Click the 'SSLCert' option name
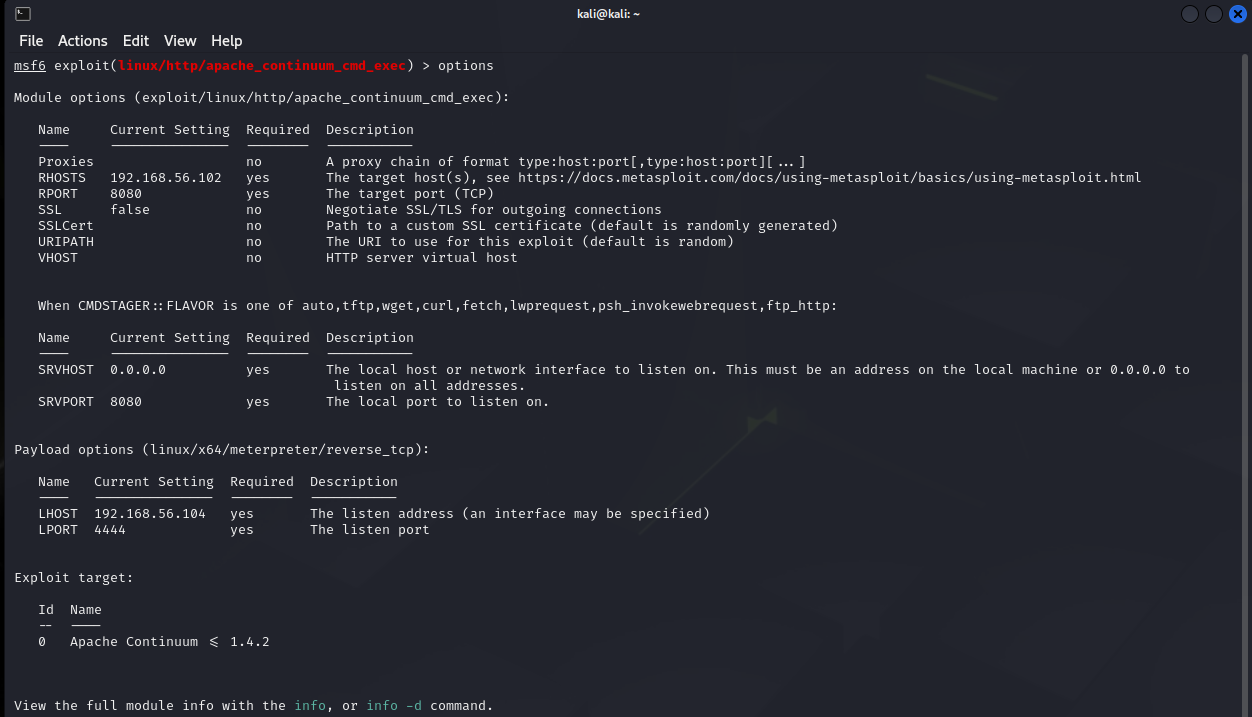The height and width of the screenshot is (717, 1252). 66,226
